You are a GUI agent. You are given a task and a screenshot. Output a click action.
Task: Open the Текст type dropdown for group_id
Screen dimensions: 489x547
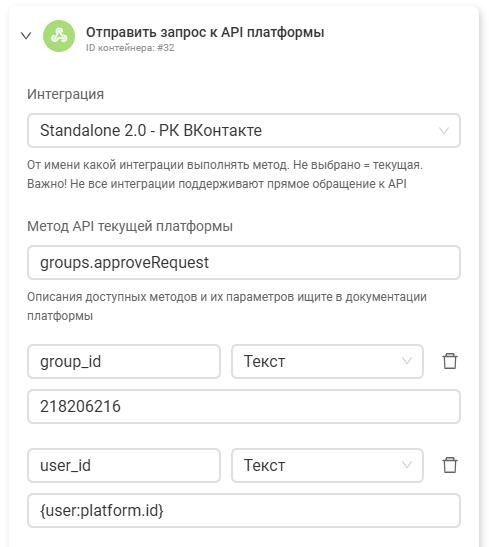[327, 361]
